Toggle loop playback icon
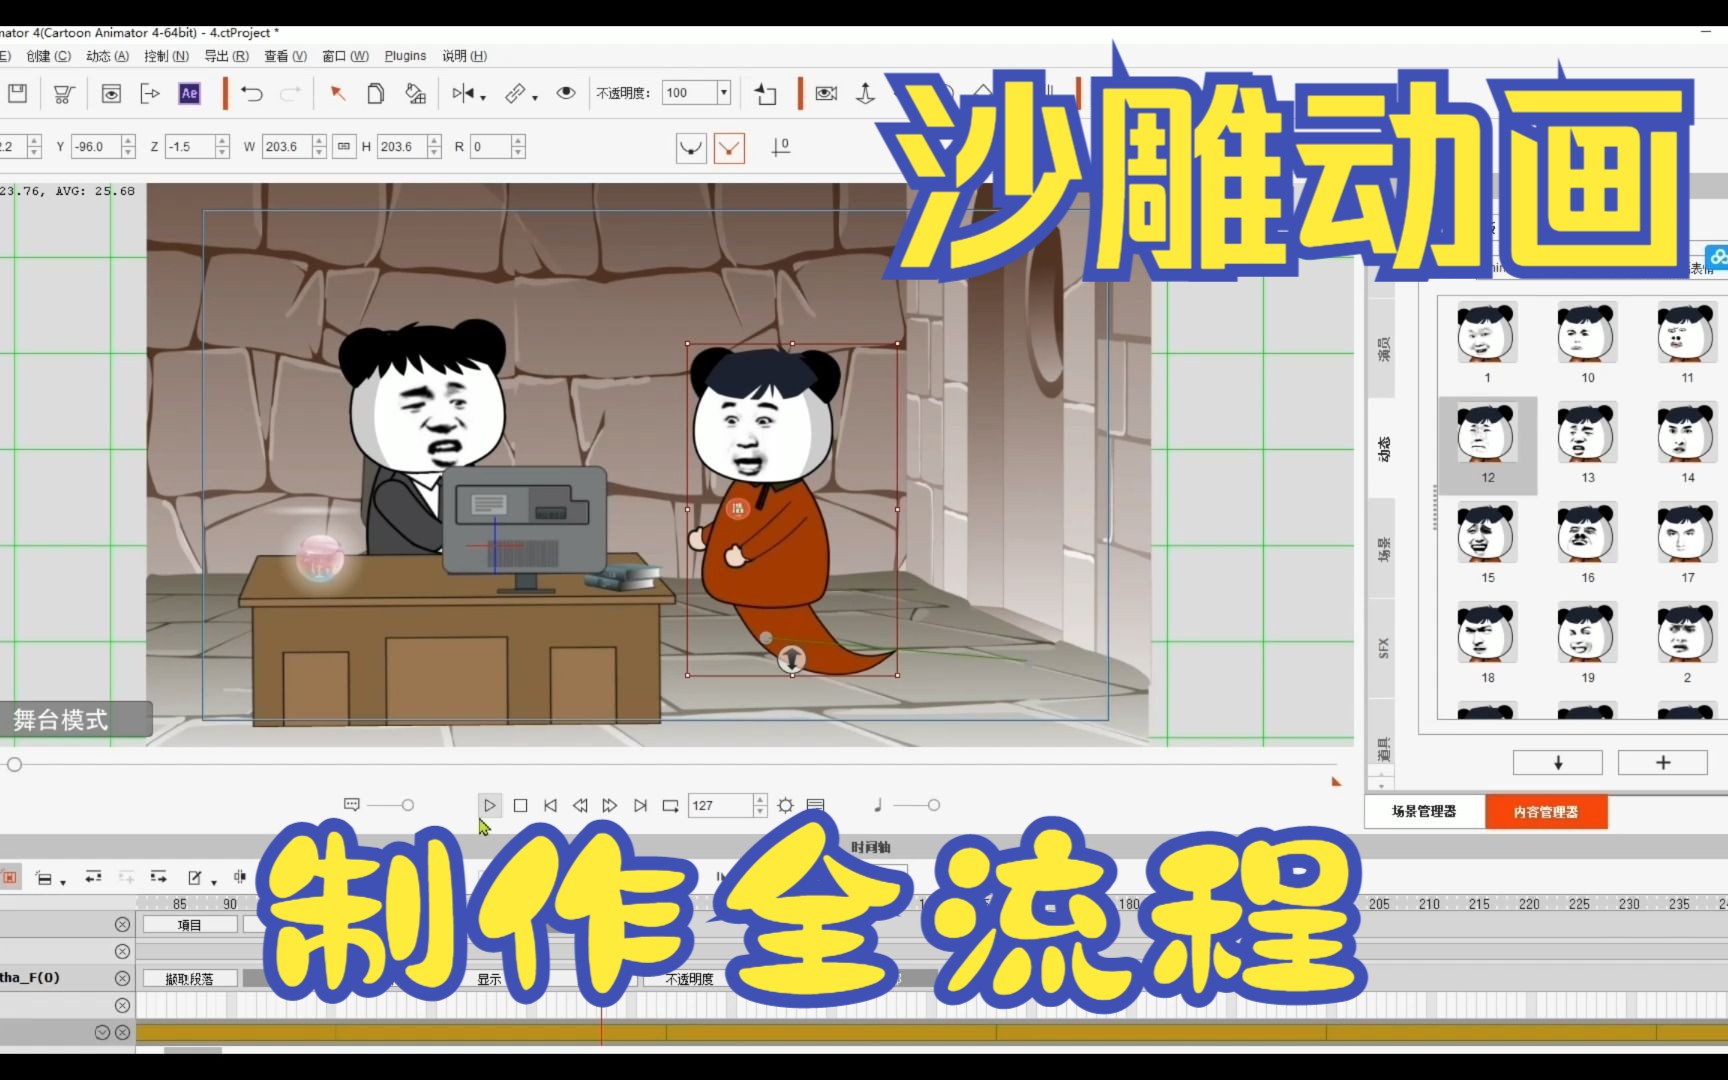Image resolution: width=1728 pixels, height=1080 pixels. coord(670,805)
